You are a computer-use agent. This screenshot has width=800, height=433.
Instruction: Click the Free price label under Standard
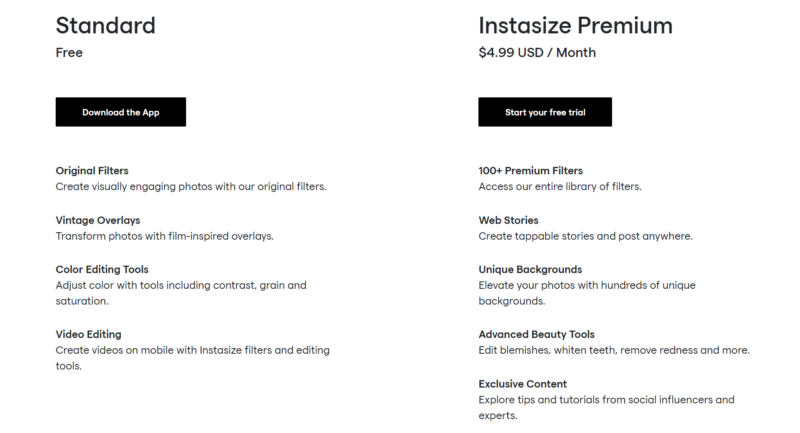point(69,53)
